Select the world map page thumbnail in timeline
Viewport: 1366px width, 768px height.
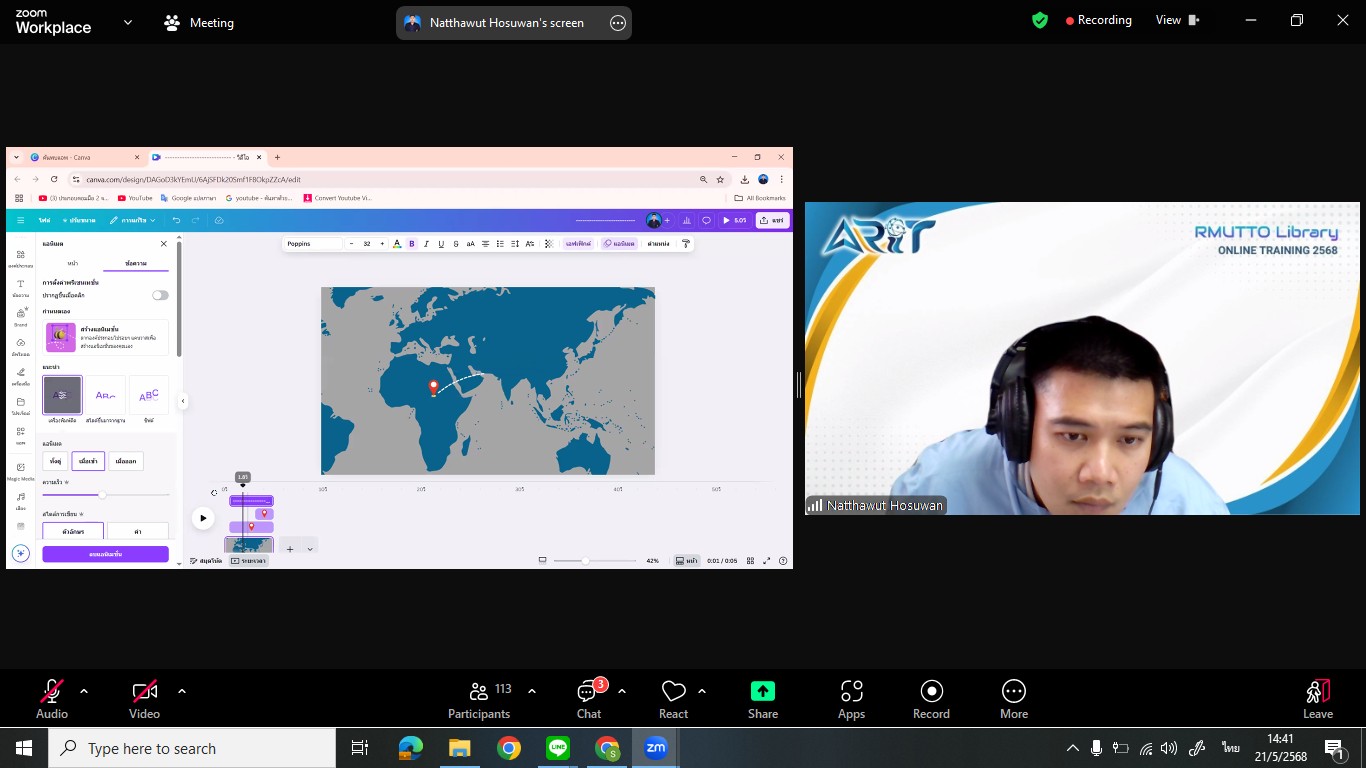249,546
